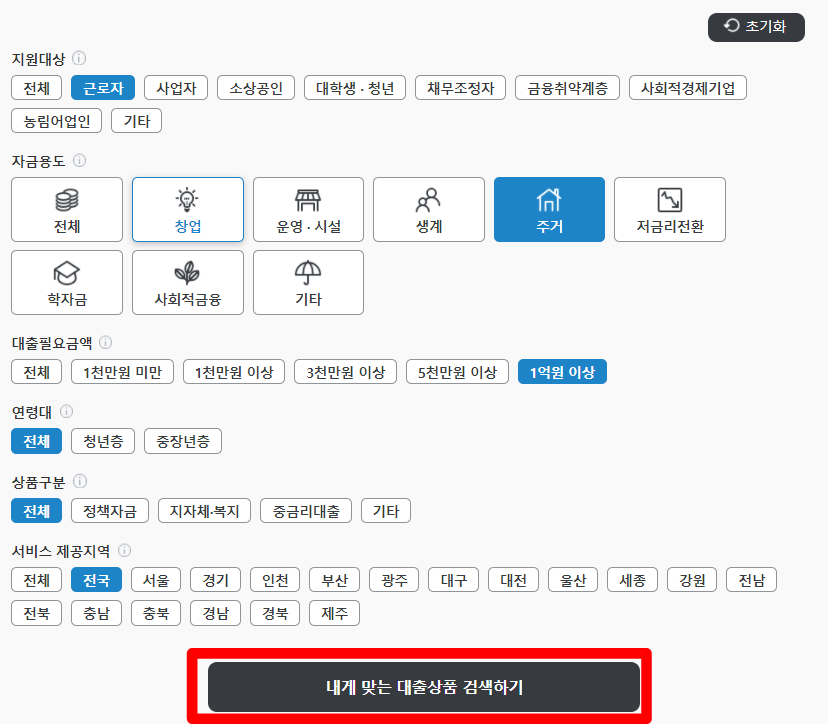Image resolution: width=828 pixels, height=724 pixels.
Task: Click the 주거 house icon
Action: [x=549, y=198]
